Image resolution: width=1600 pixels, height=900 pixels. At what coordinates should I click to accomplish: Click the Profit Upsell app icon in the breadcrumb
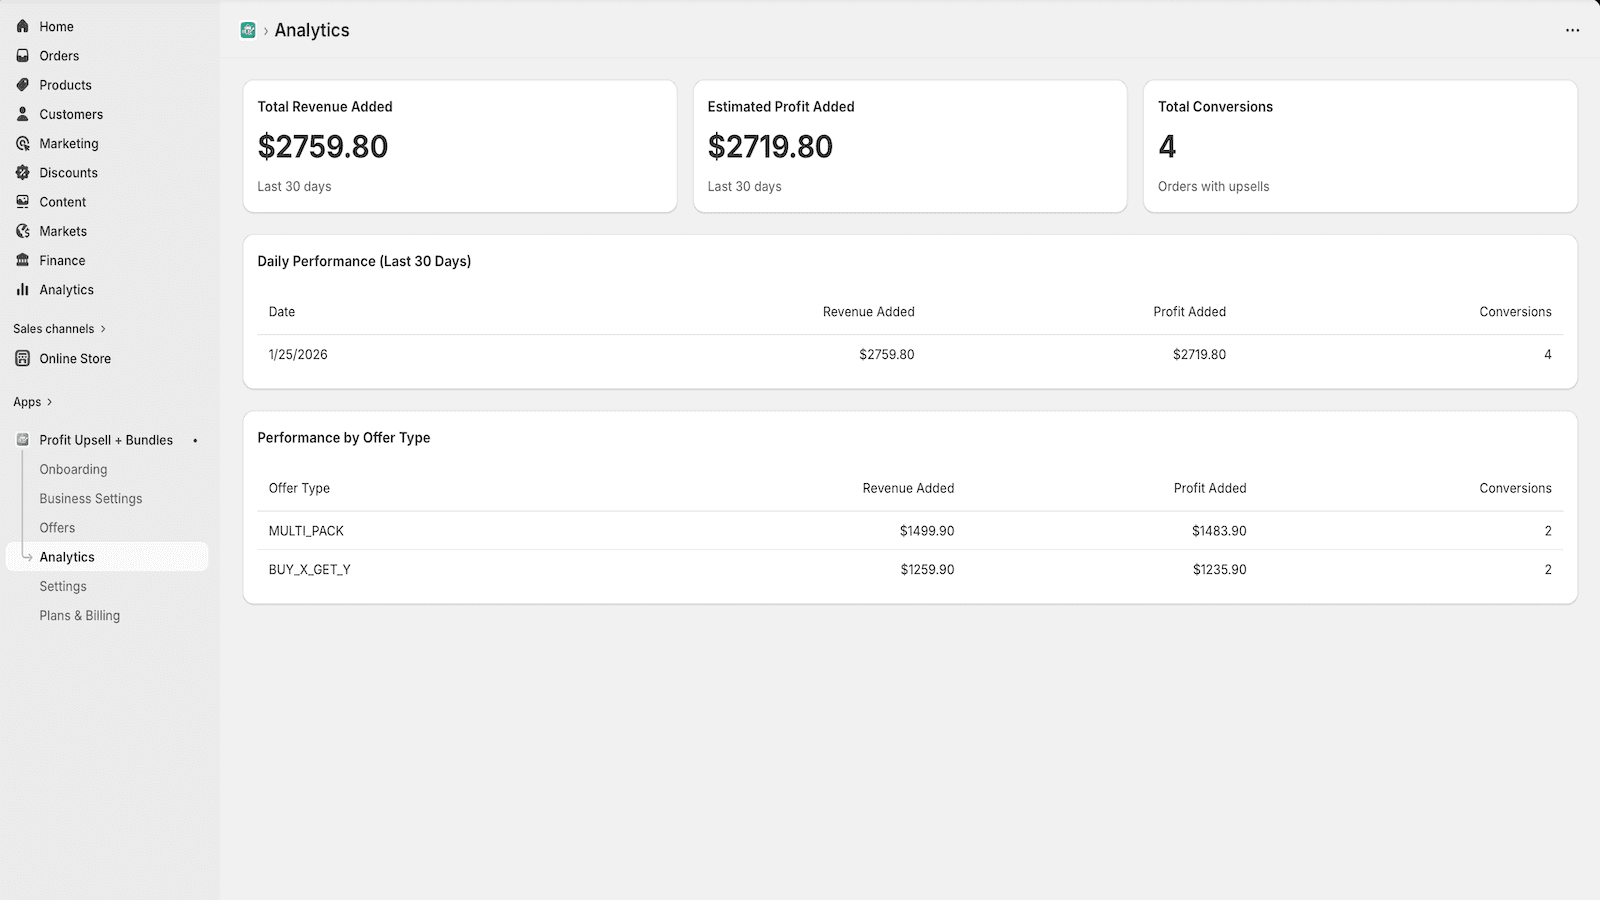point(247,30)
